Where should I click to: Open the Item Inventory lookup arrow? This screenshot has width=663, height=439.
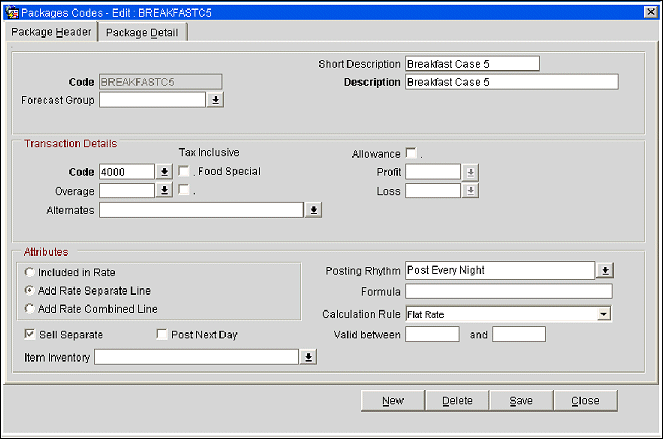(309, 356)
